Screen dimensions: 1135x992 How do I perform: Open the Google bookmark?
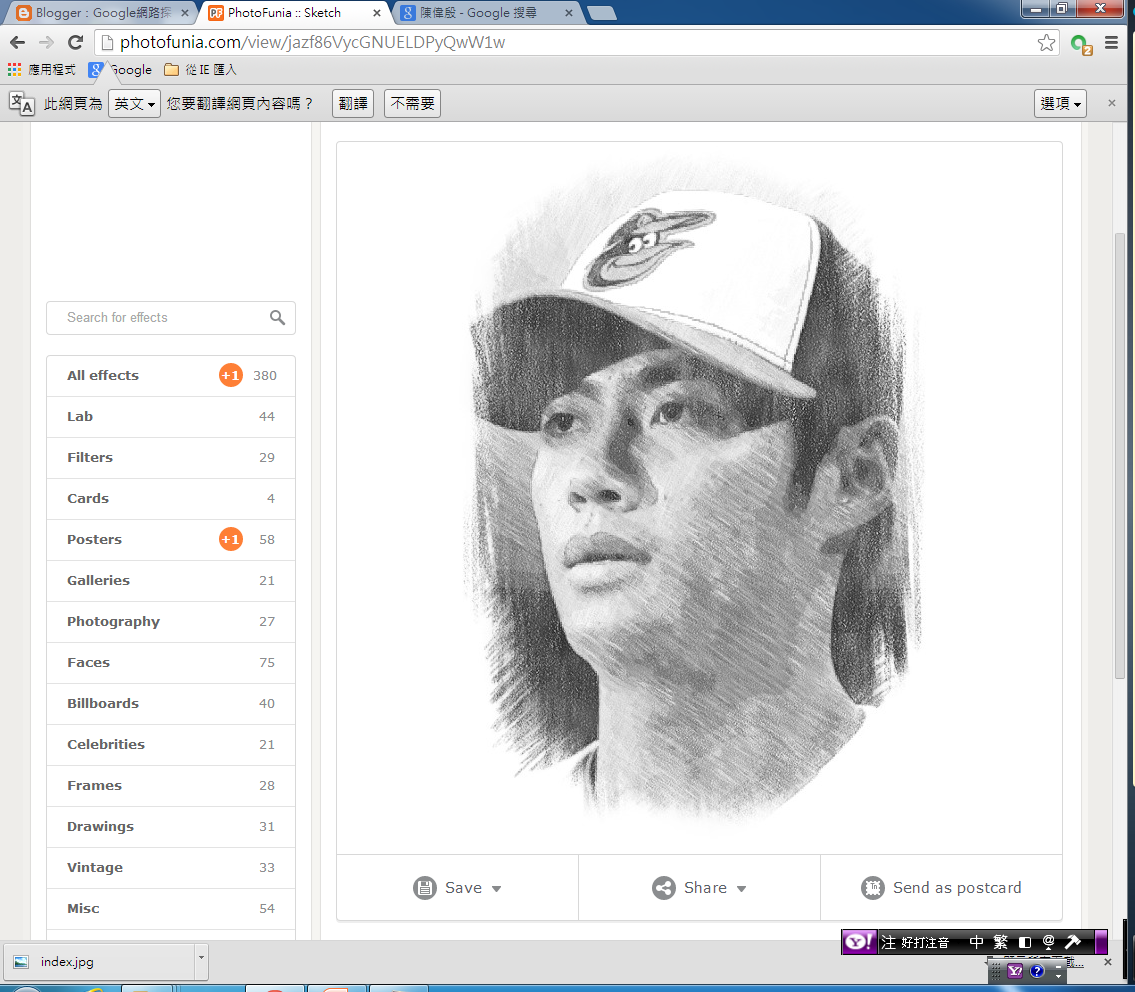tap(120, 70)
